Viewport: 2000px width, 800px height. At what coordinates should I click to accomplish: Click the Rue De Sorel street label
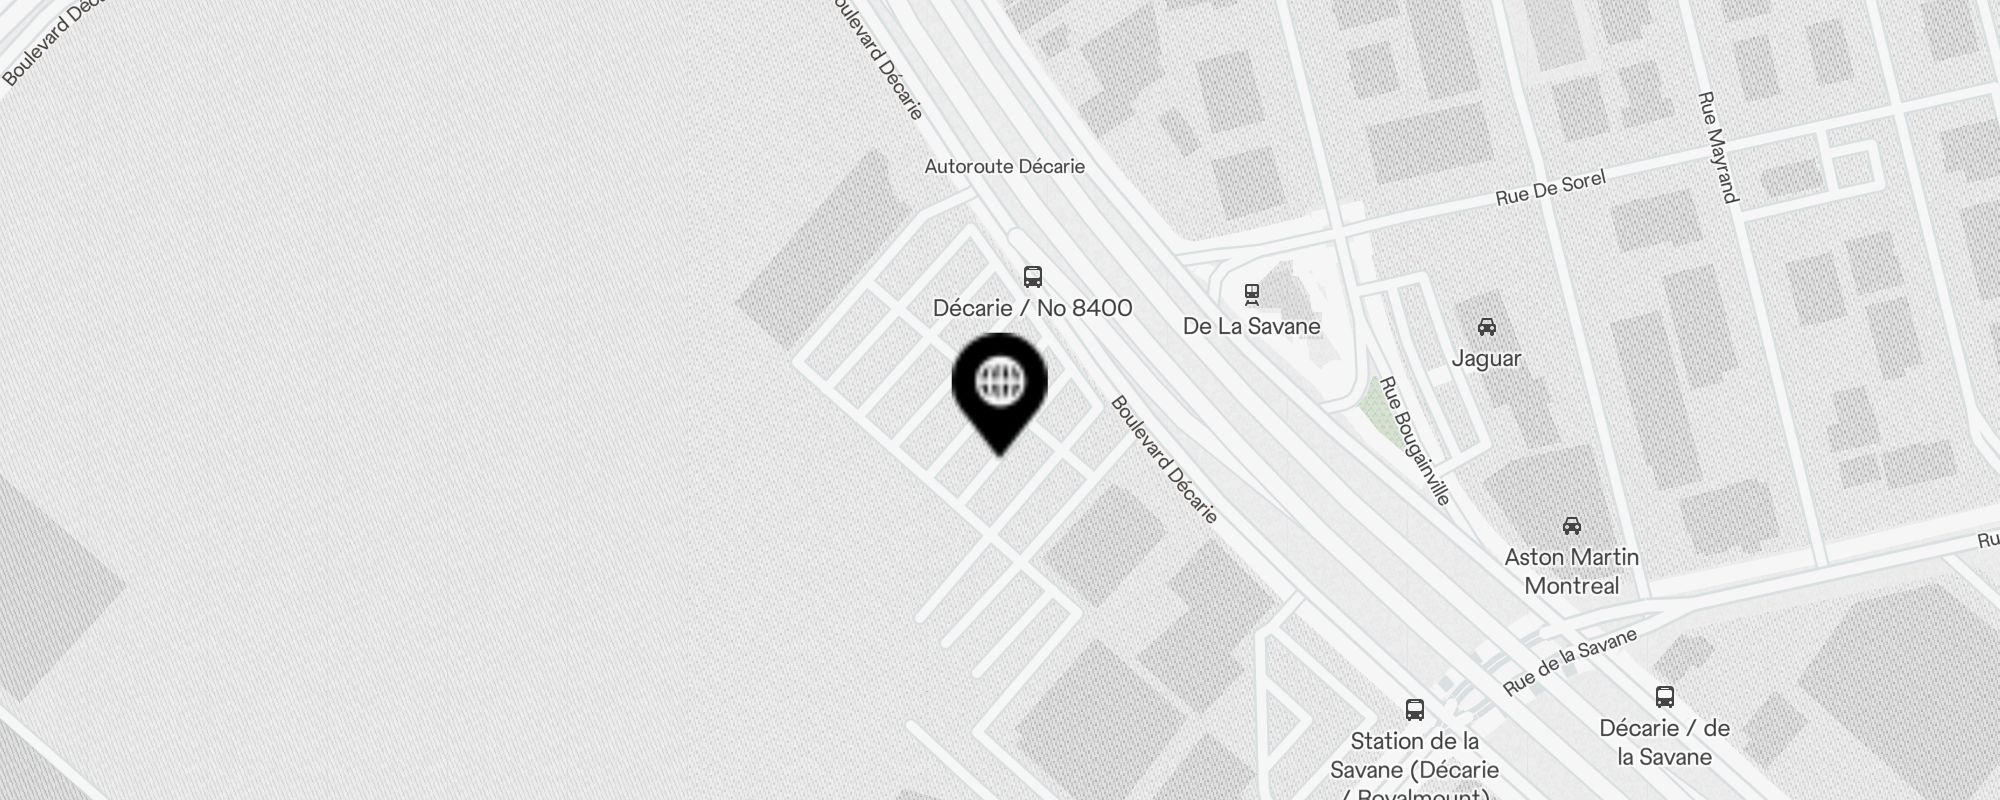1551,188
